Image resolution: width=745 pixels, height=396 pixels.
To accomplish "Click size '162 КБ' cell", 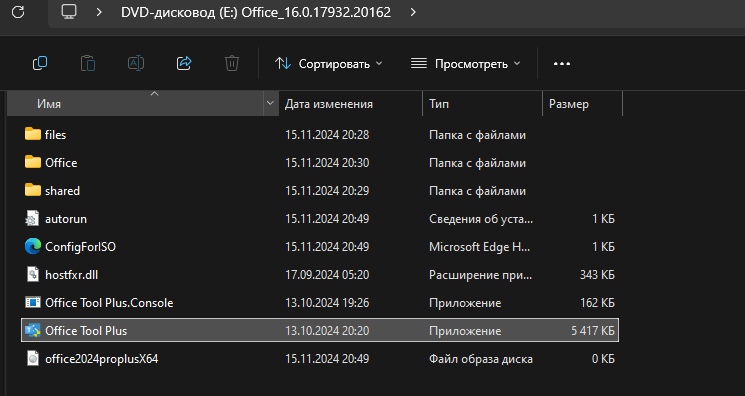I will [x=597, y=303].
